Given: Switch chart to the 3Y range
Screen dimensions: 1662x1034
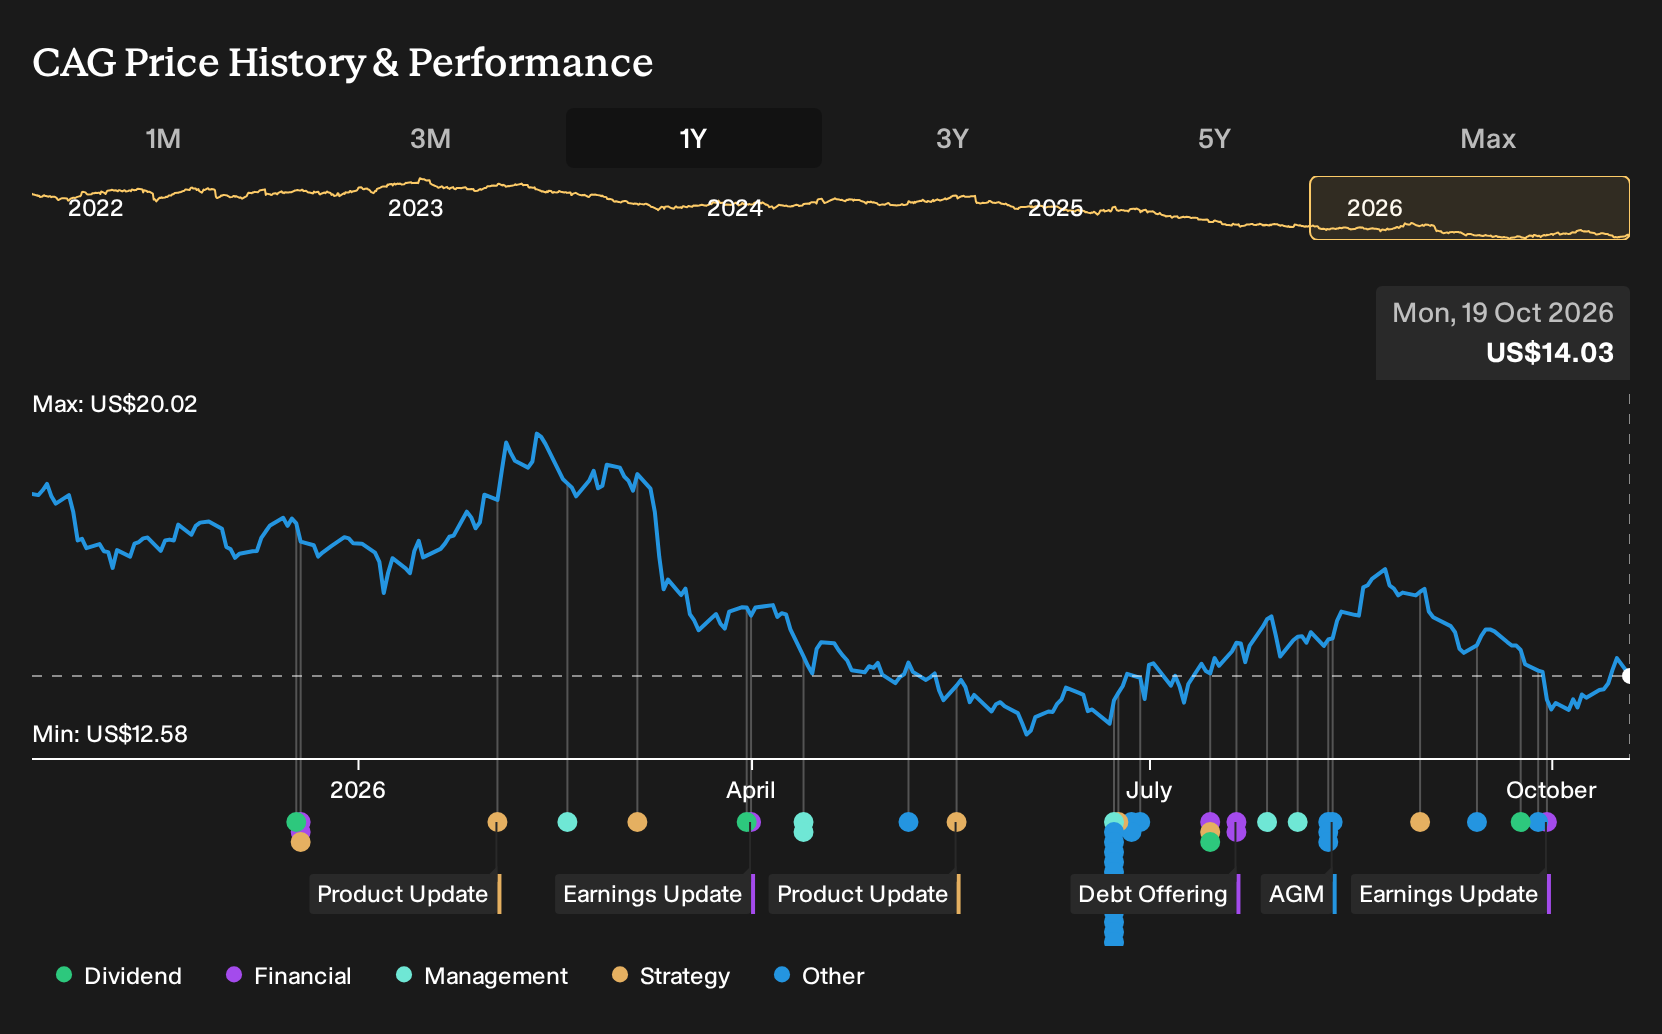Looking at the screenshot, I should [x=952, y=138].
